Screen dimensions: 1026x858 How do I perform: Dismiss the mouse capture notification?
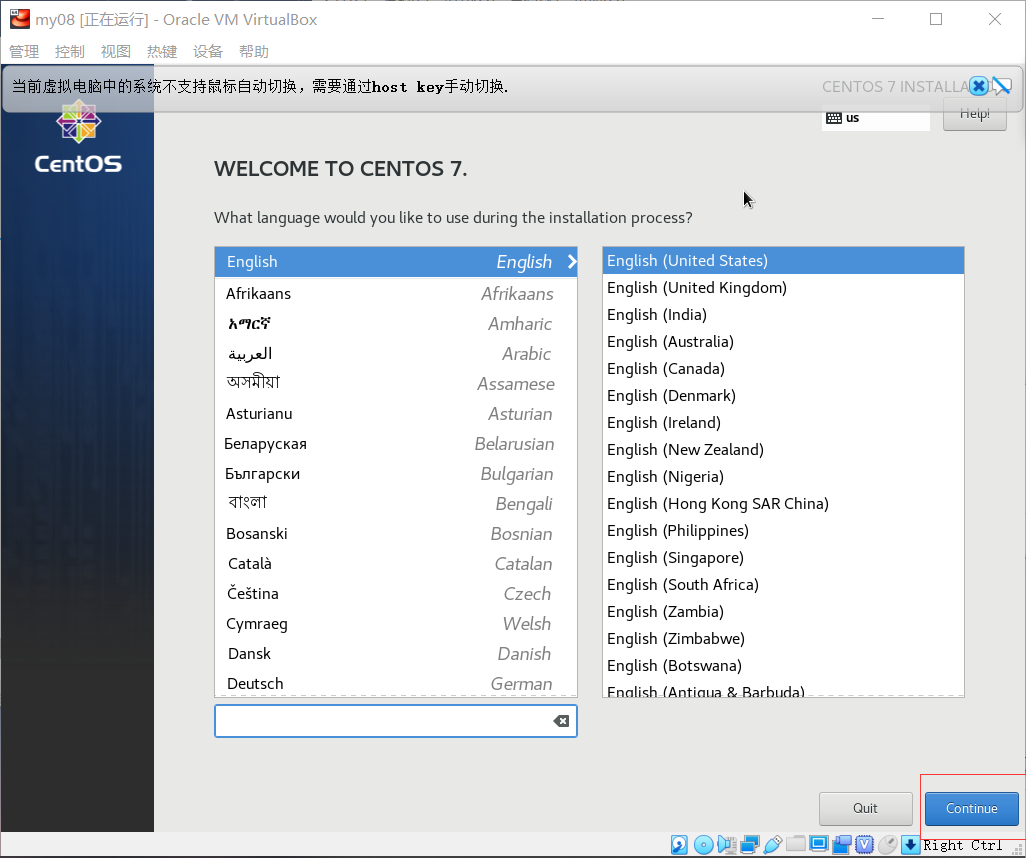coord(978,86)
